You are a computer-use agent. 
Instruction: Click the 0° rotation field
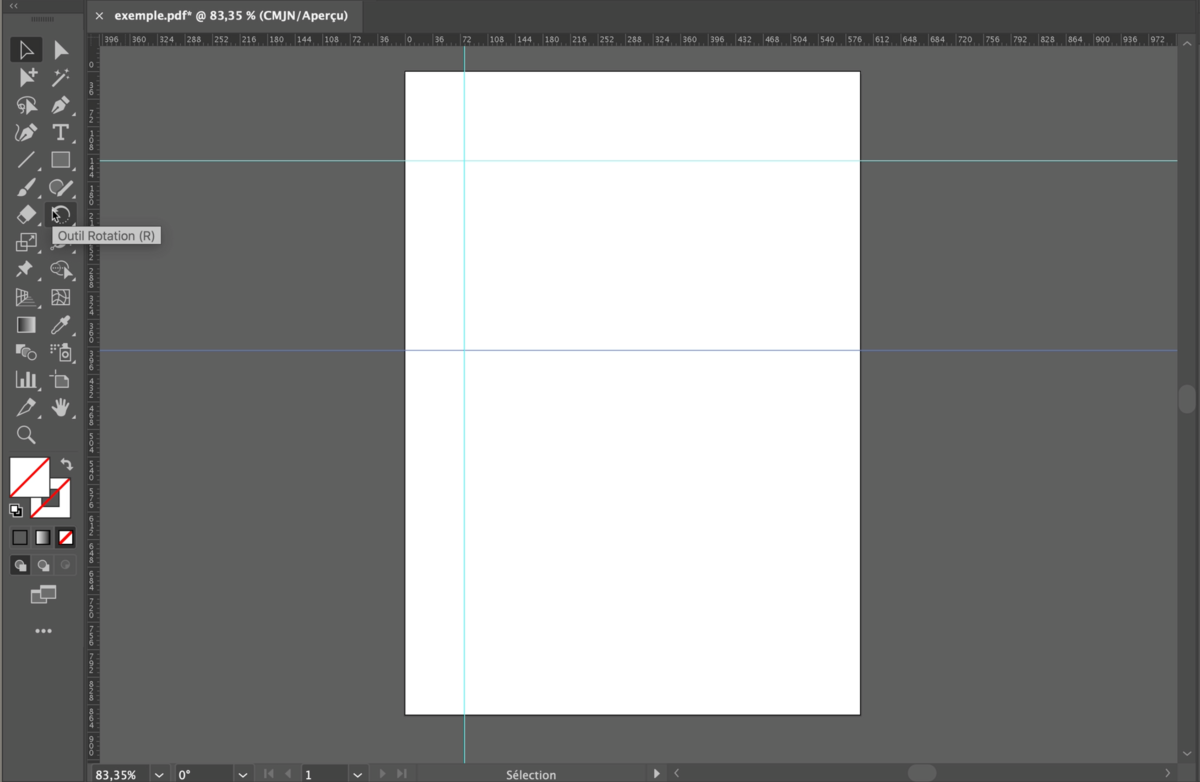[204, 775]
